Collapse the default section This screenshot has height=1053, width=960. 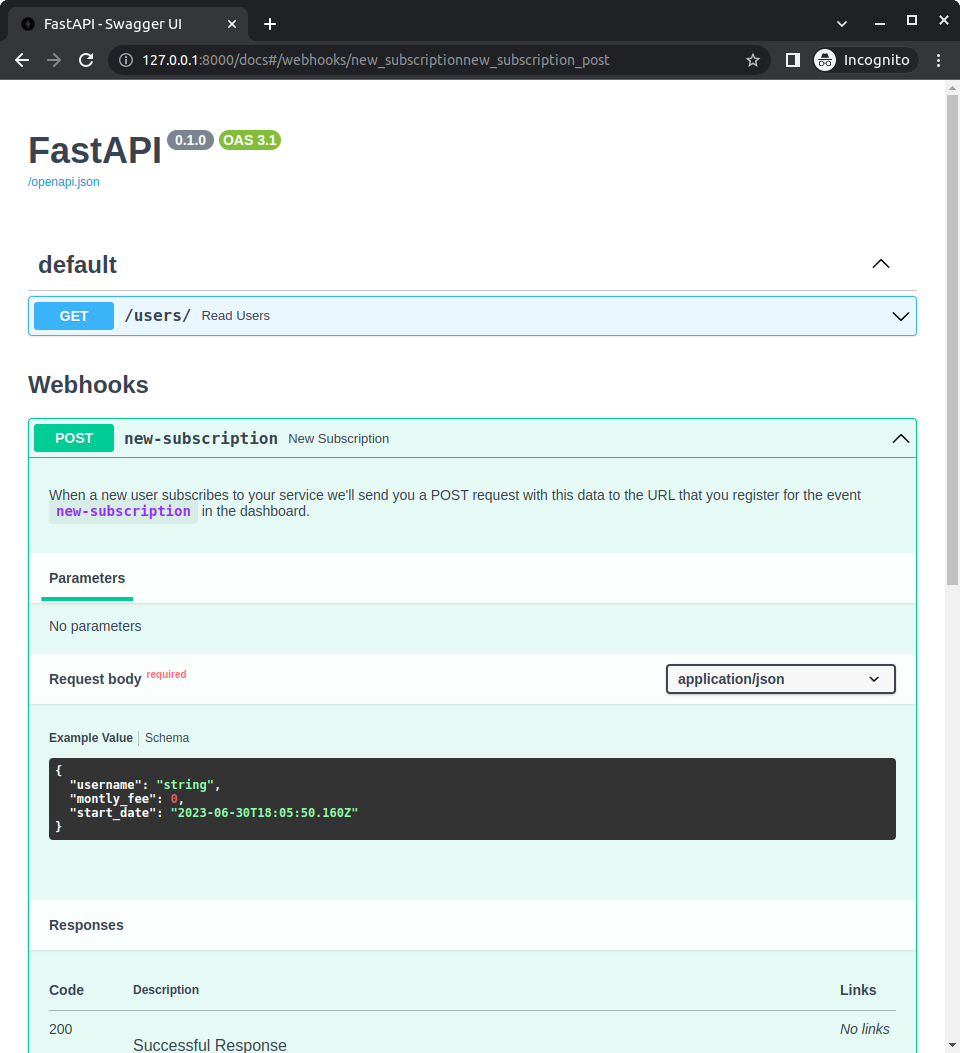click(880, 264)
